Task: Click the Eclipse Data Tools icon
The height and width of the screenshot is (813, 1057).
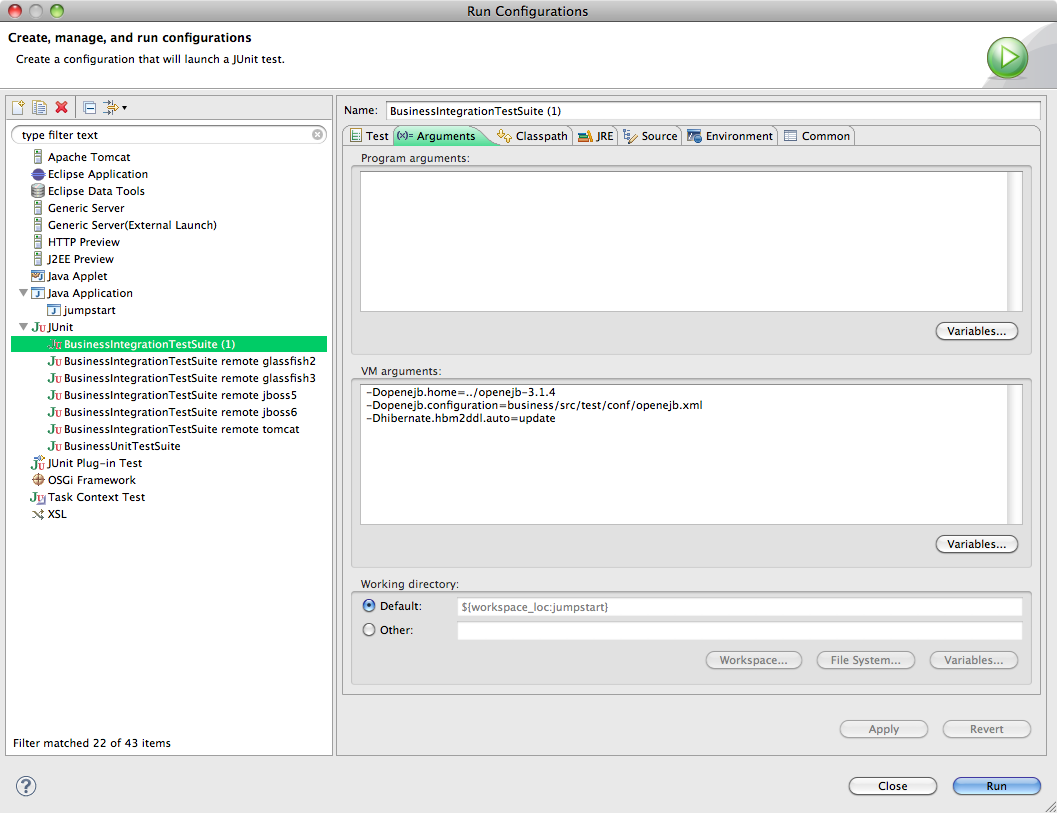Action: [x=38, y=191]
